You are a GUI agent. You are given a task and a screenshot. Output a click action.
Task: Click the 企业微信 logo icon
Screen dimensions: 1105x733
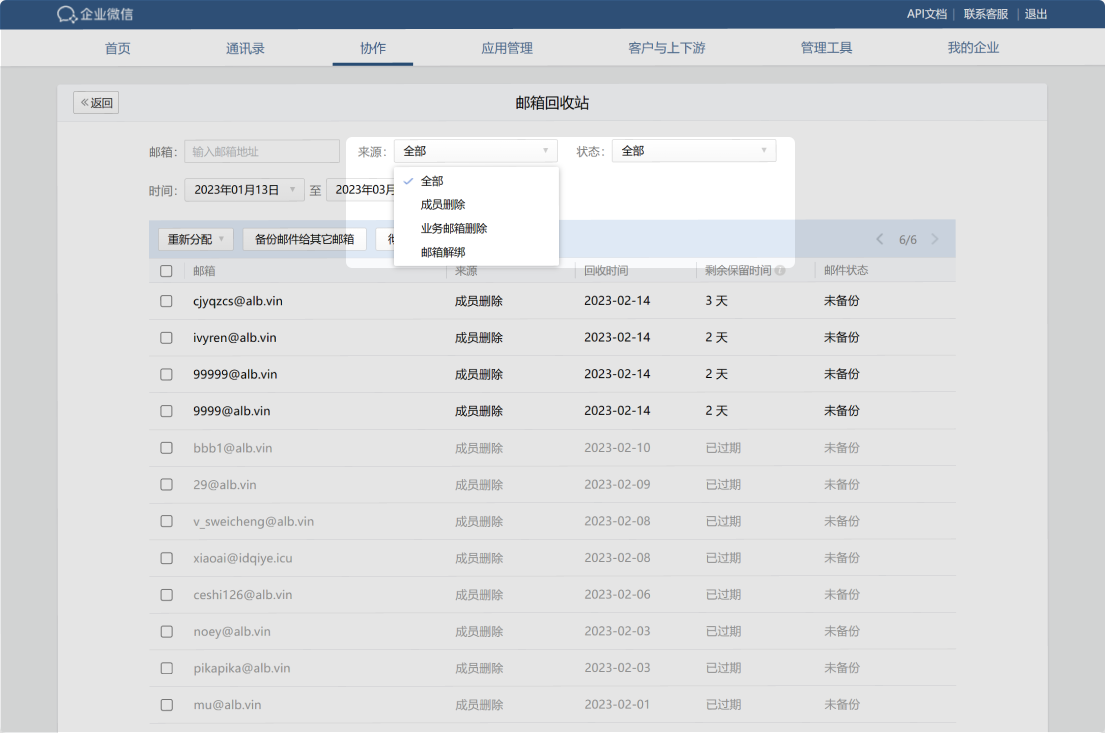(64, 14)
